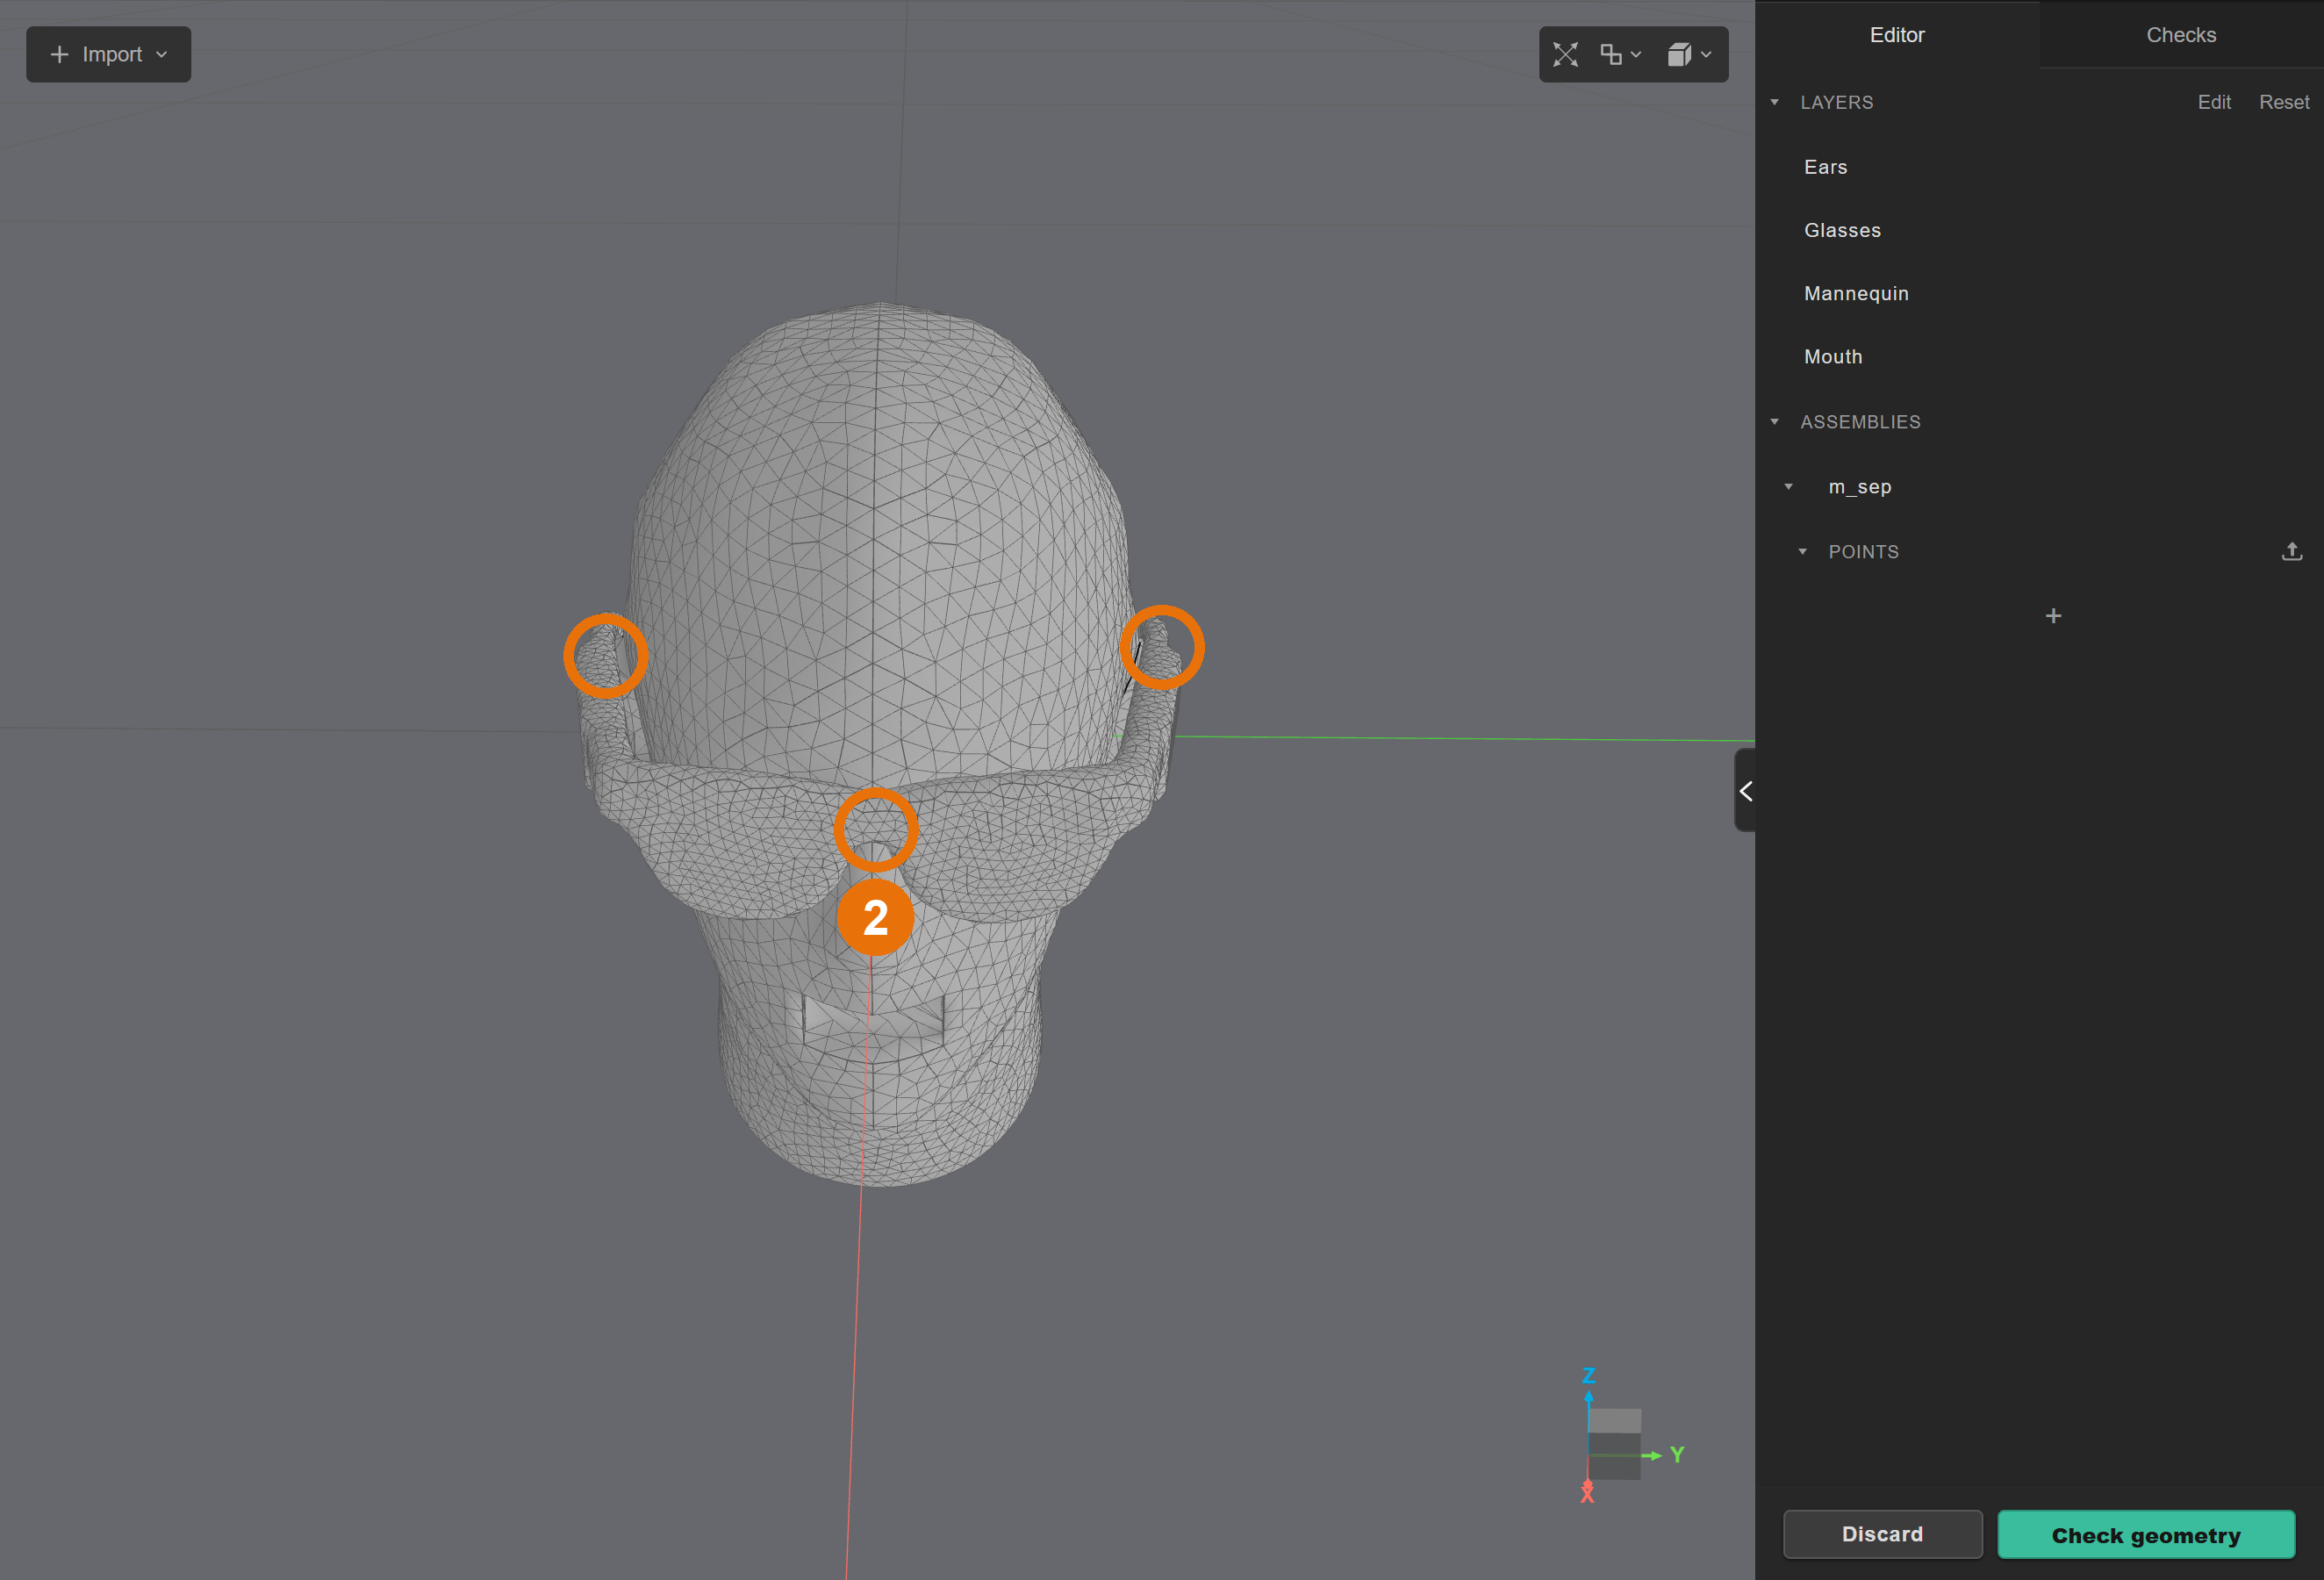
Task: Open the view cube render mode dropdown
Action: click(1689, 54)
